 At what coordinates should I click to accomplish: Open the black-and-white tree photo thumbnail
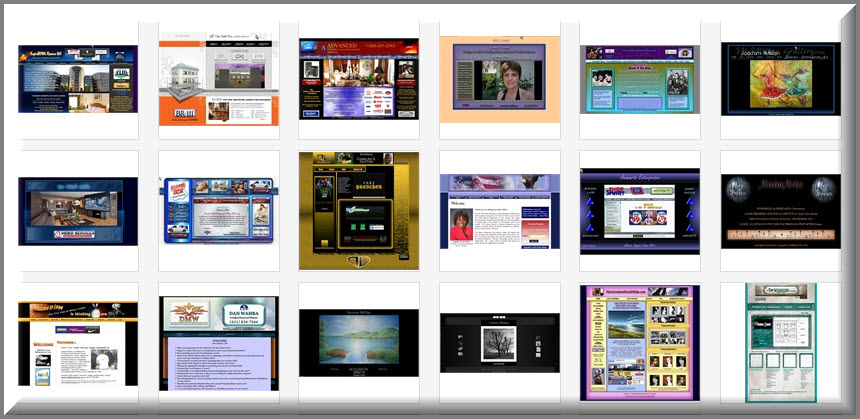coord(500,343)
